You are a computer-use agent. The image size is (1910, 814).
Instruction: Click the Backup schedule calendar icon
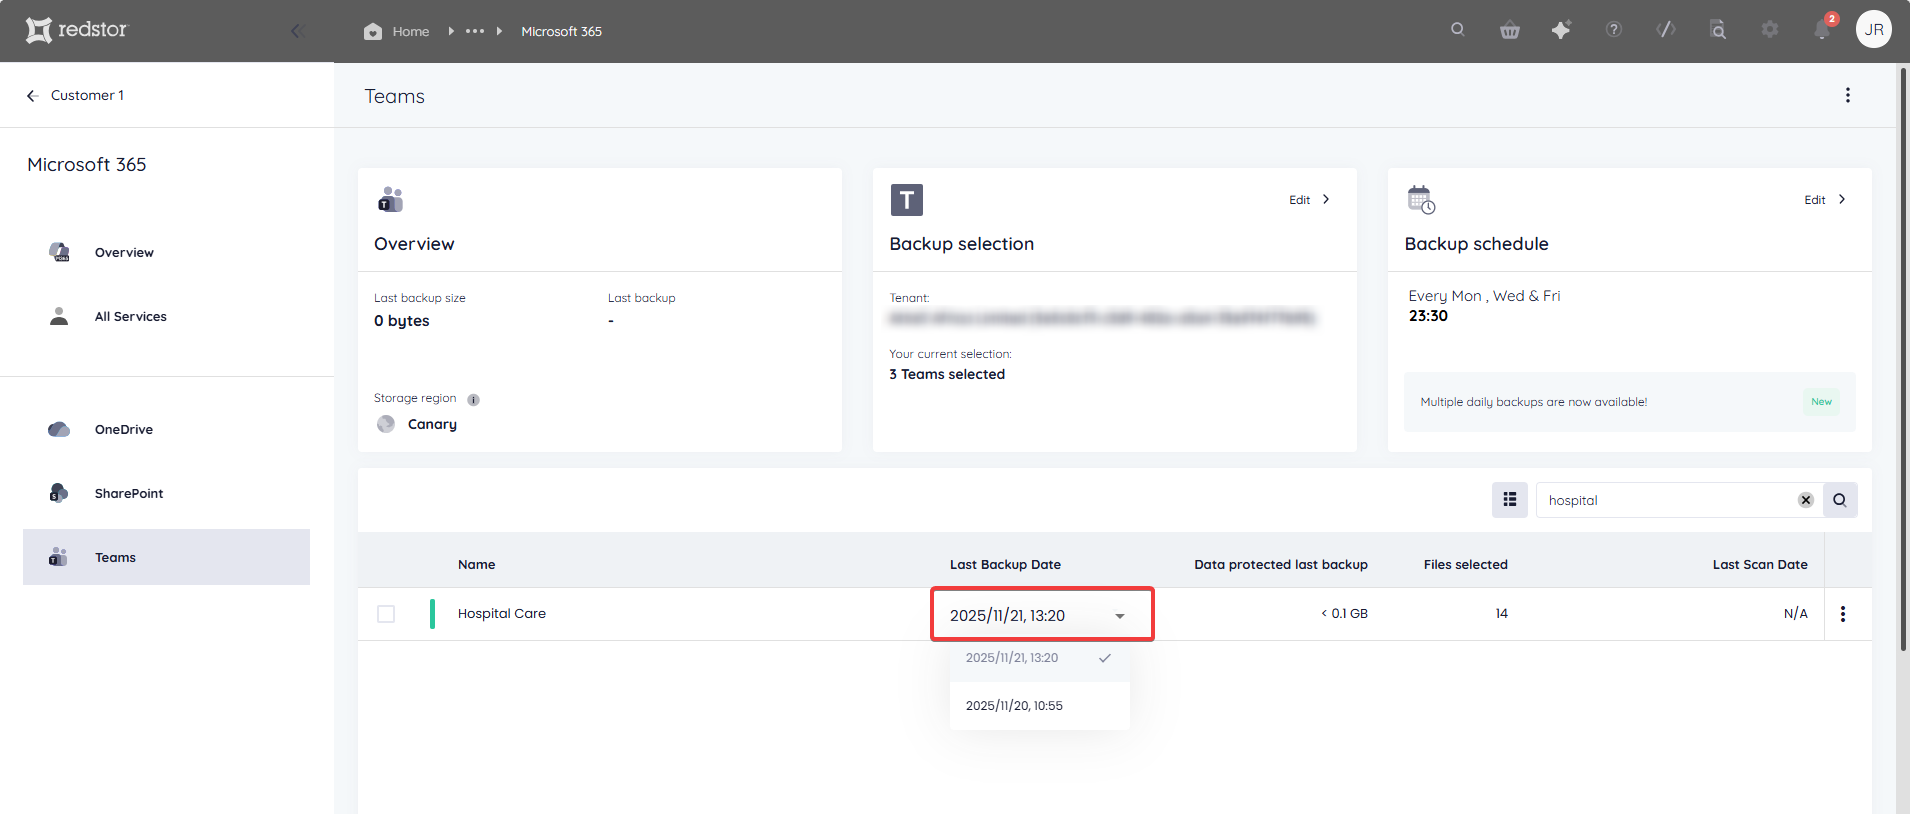1421,200
